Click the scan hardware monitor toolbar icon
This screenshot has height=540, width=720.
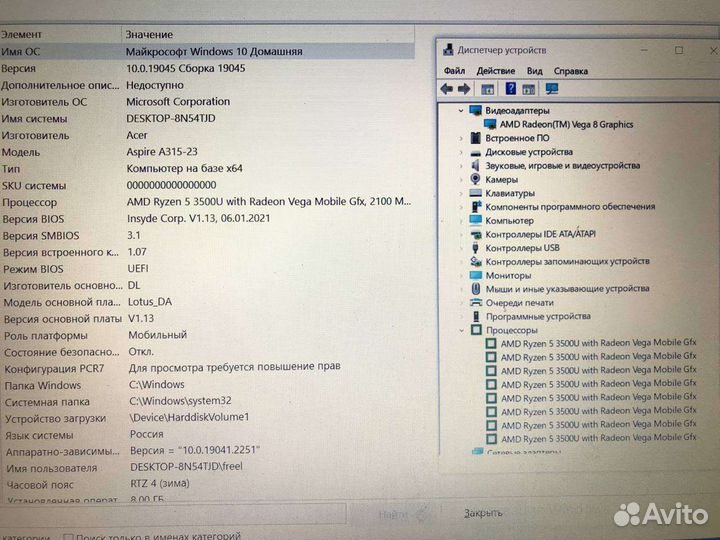[x=551, y=89]
